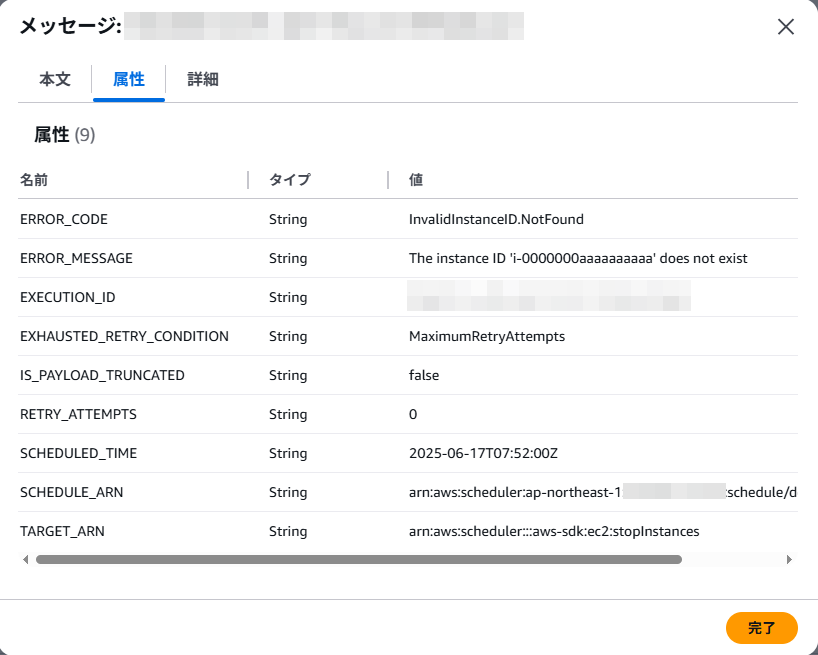Select the TARGET_ARN attribute name
This screenshot has height=655, width=818.
point(62,531)
